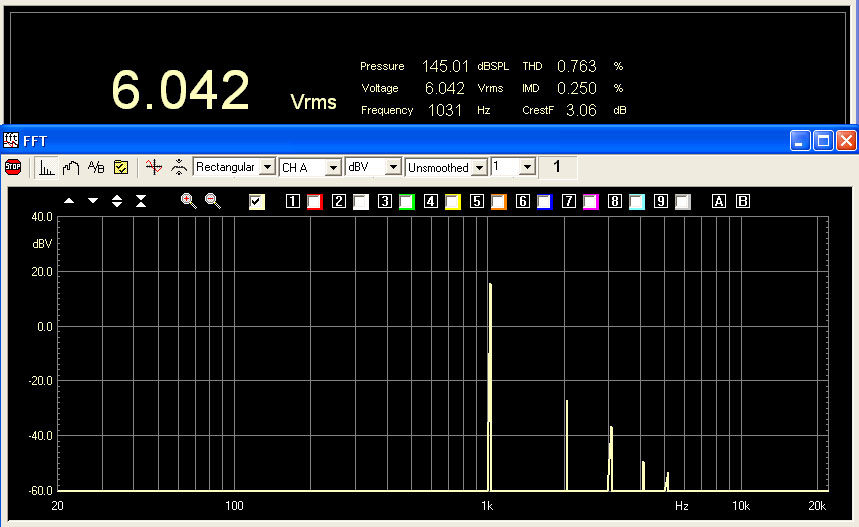Toggle the checked main trace checkbox
The image size is (859, 527).
[257, 202]
